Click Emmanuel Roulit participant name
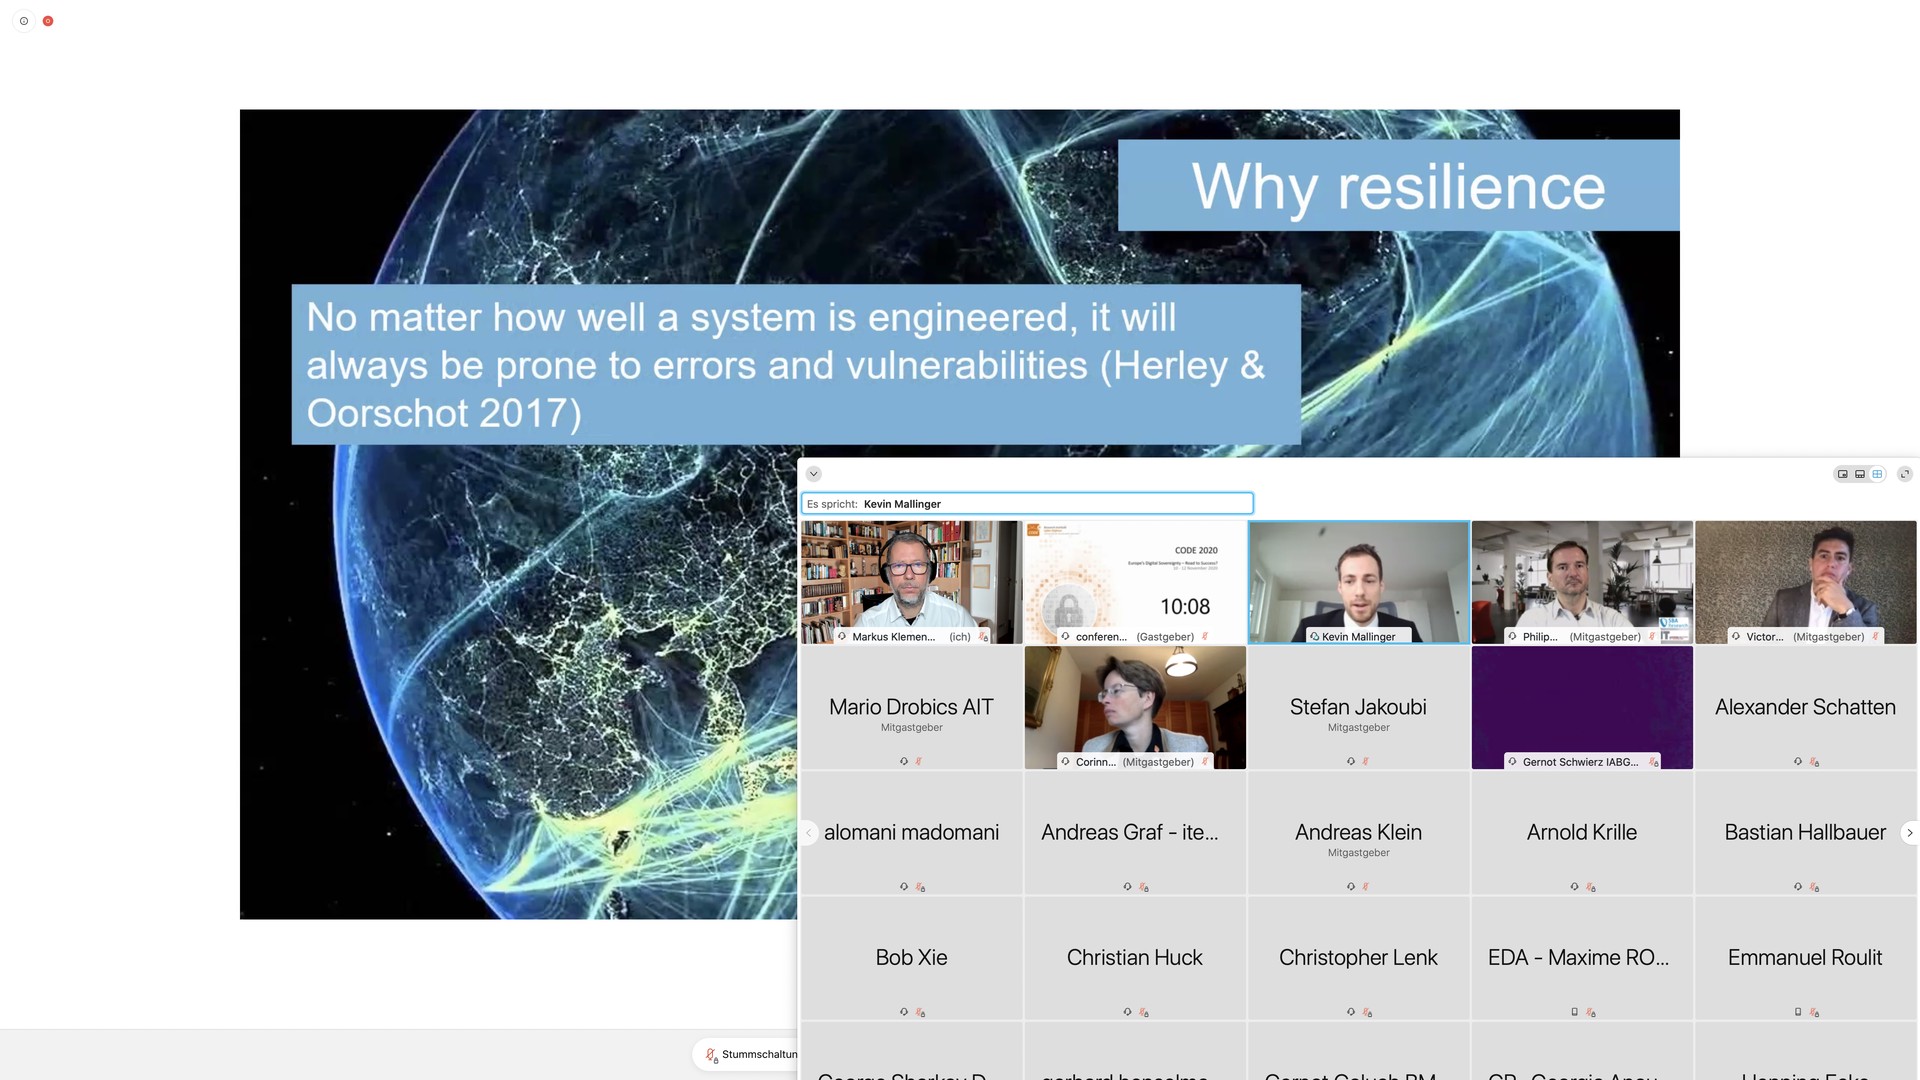The width and height of the screenshot is (1920, 1080). click(1805, 957)
